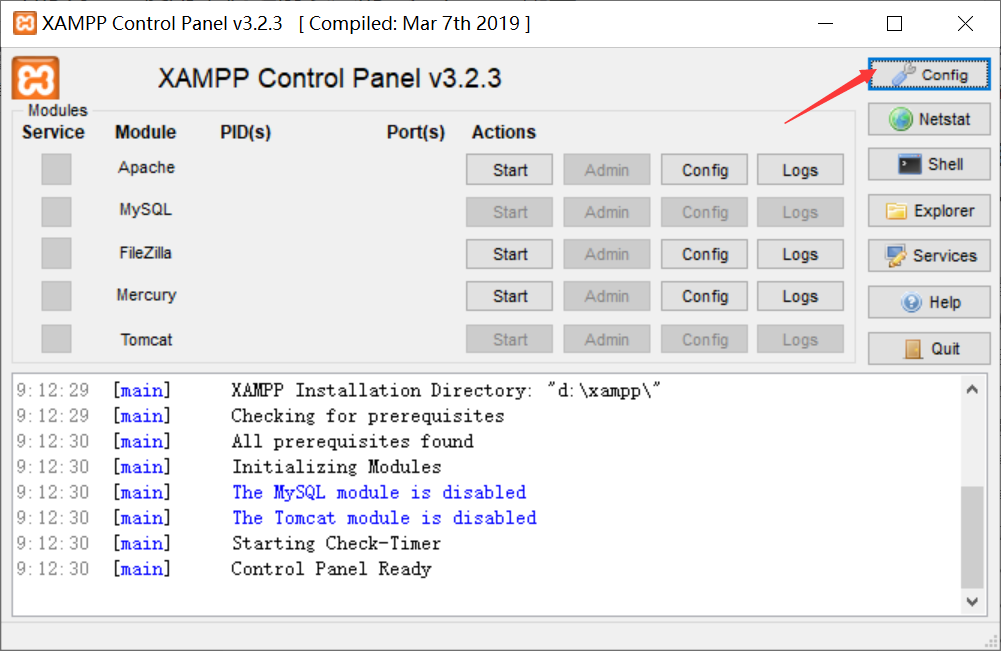Toggle the Mercury service checkbox
Image resolution: width=1001 pixels, height=651 pixels.
coord(56,296)
